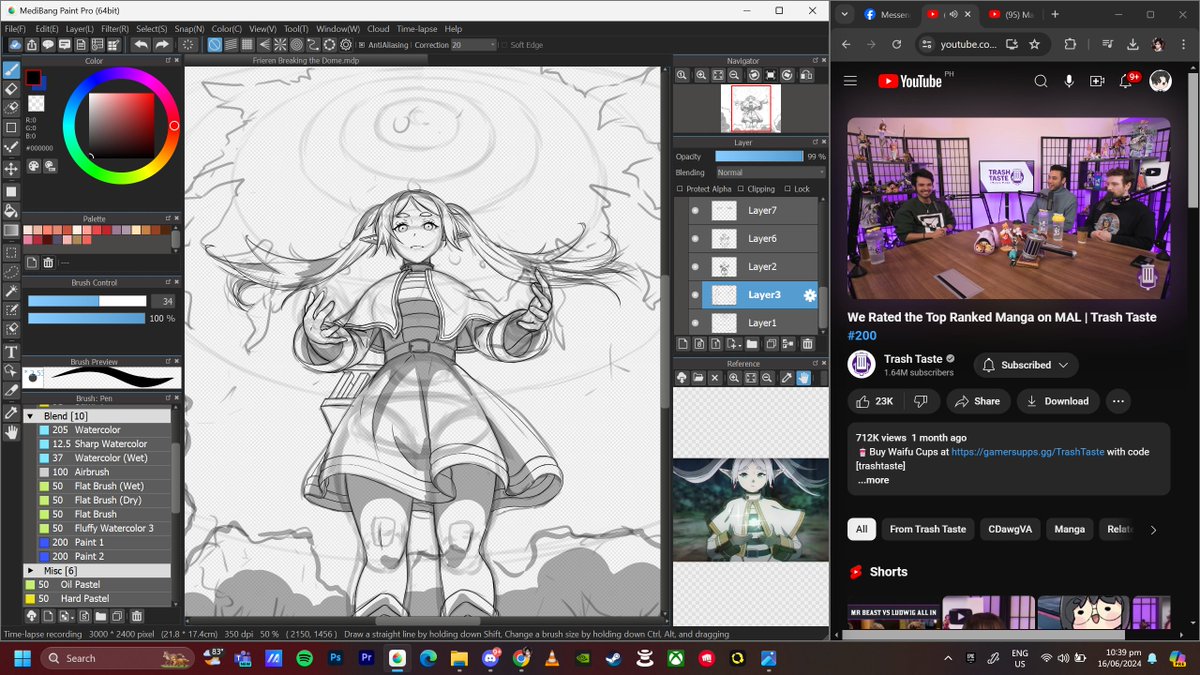Image resolution: width=1200 pixels, height=675 pixels.
Task: Click the Download button on YouTube
Action: coord(1058,401)
